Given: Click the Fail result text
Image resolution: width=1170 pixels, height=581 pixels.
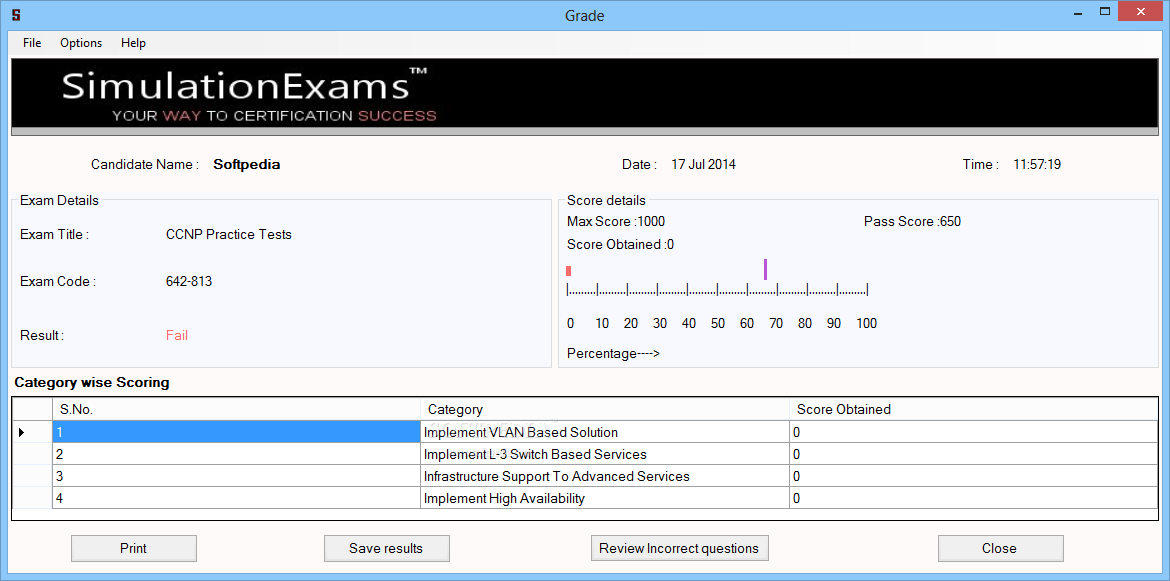Looking at the screenshot, I should tap(177, 336).
